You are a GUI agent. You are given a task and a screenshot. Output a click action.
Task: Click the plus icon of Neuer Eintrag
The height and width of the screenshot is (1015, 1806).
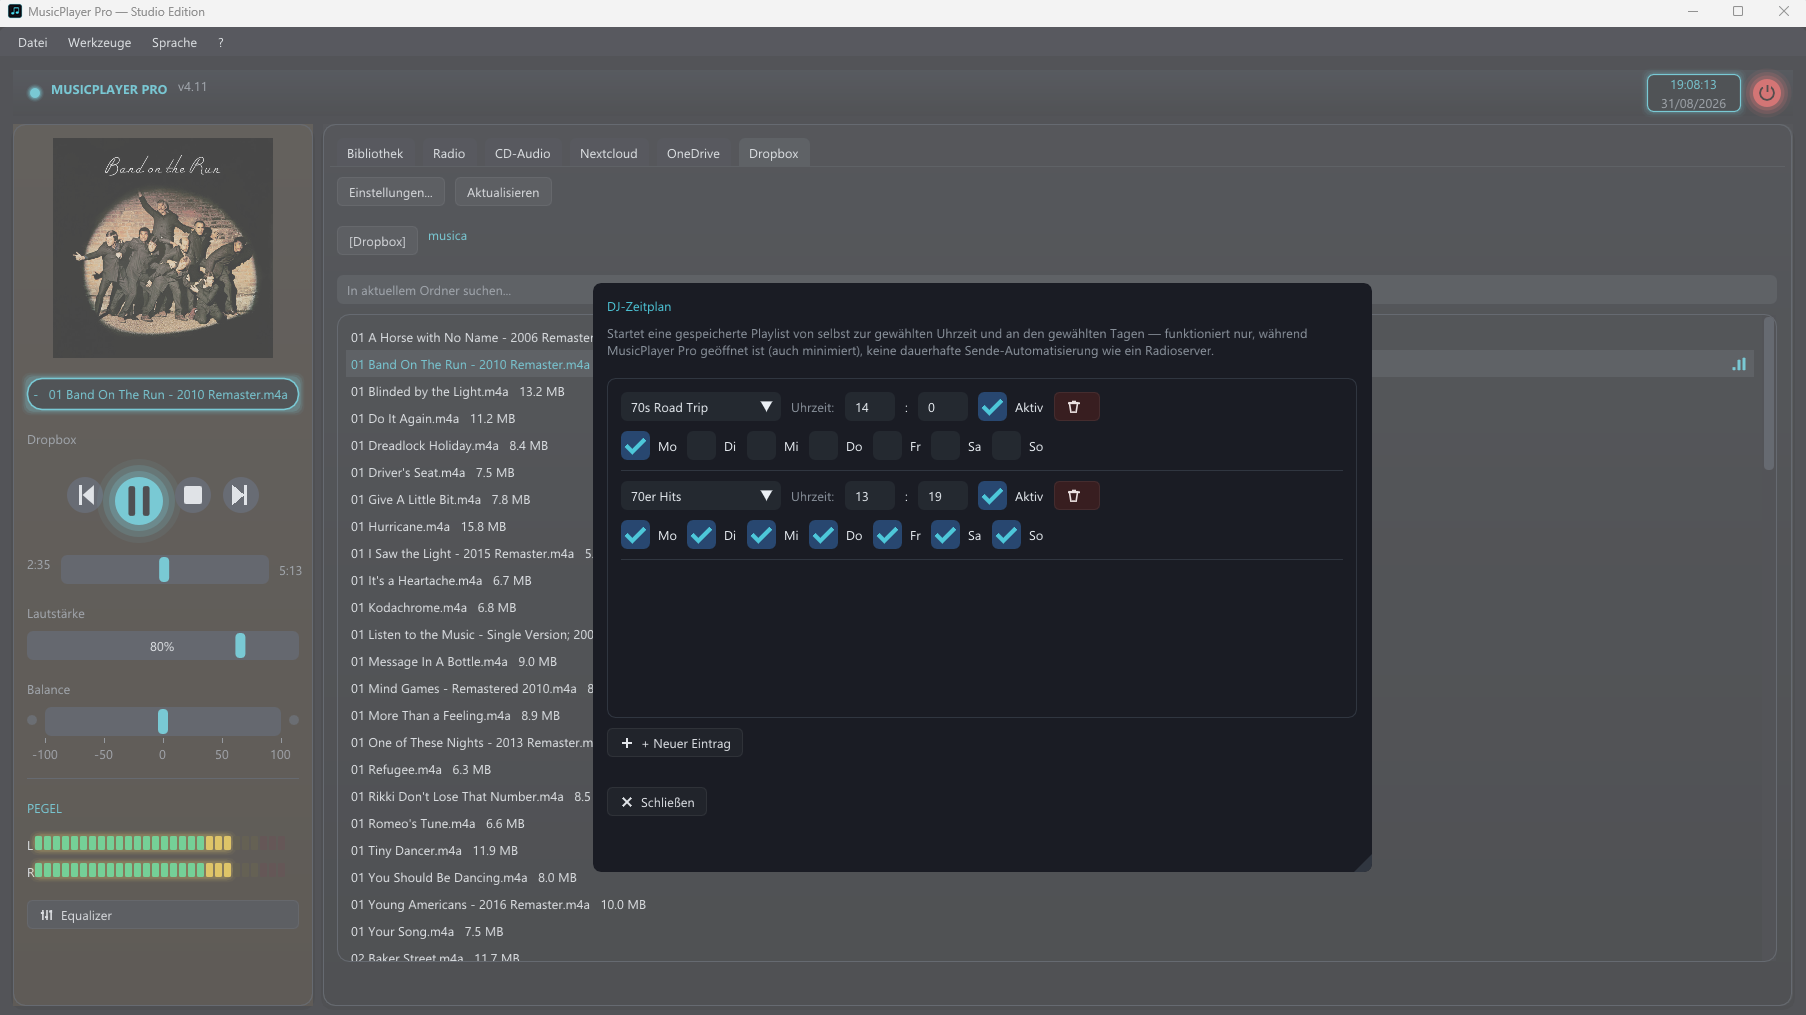point(627,743)
